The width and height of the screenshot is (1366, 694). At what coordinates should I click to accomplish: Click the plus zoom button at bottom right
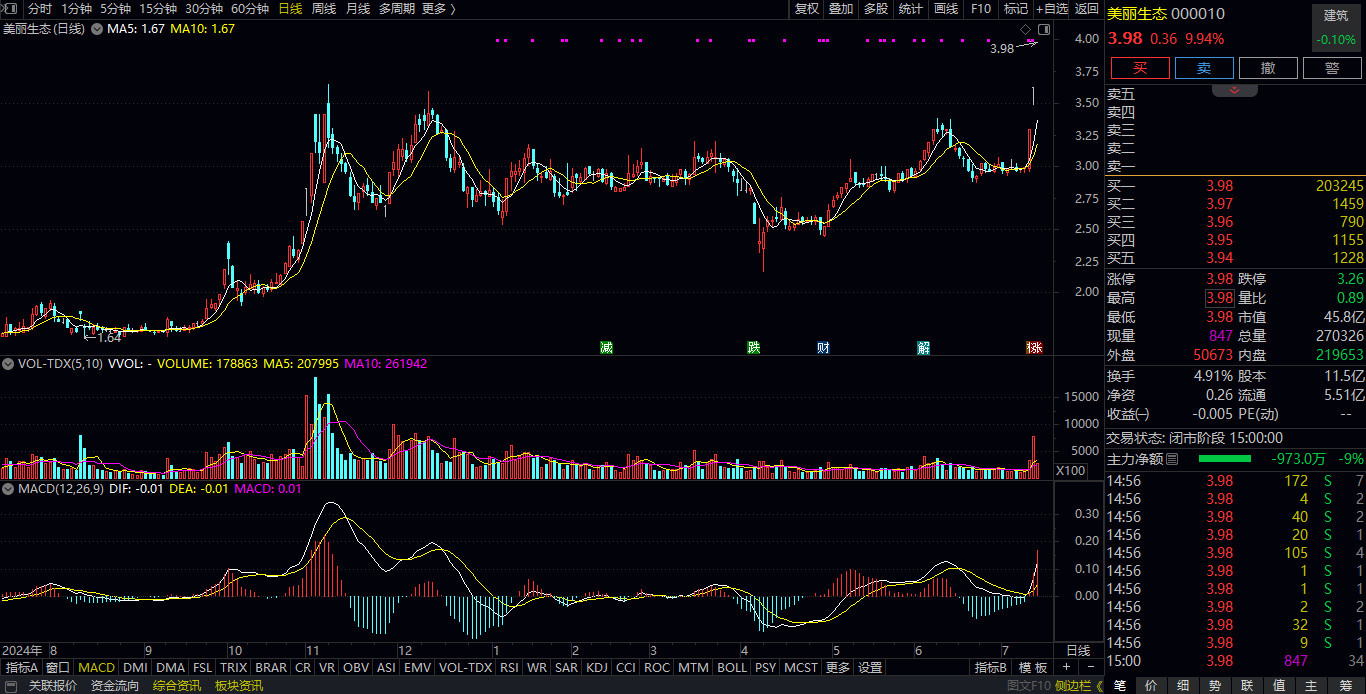(1066, 667)
